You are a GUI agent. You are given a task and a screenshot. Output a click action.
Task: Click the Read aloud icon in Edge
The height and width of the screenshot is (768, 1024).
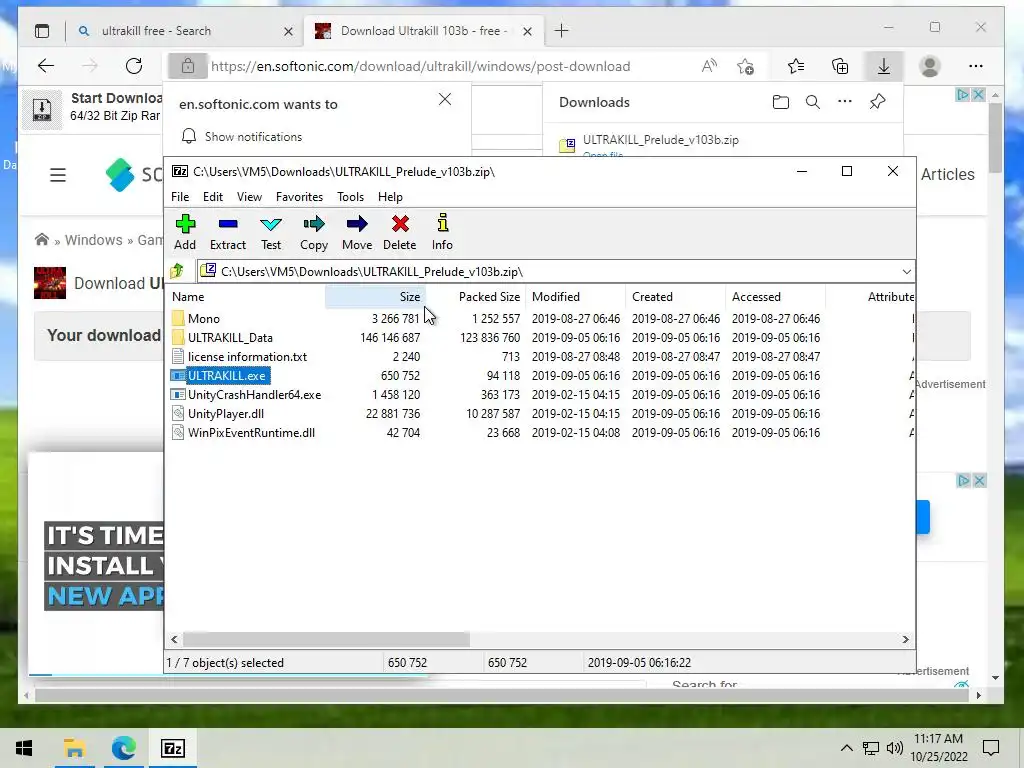click(x=709, y=66)
